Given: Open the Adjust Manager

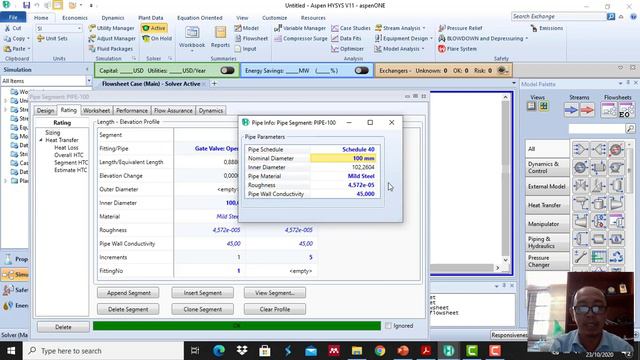Looking at the screenshot, I should pyautogui.click(x=112, y=38).
